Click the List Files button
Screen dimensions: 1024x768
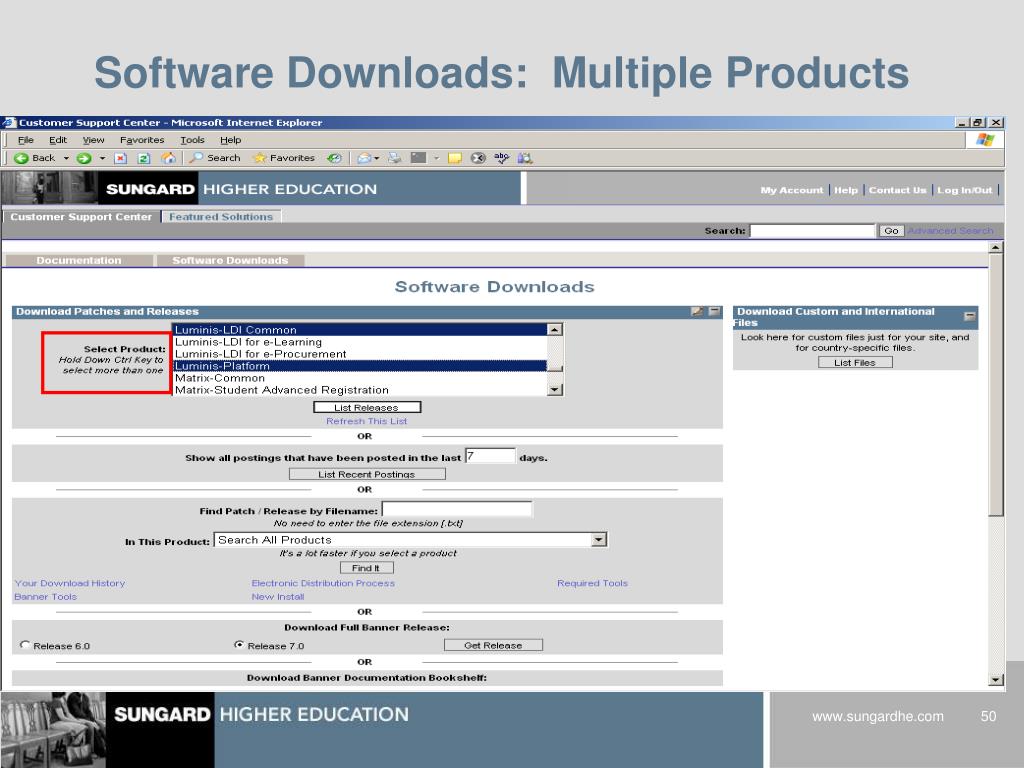tap(855, 362)
